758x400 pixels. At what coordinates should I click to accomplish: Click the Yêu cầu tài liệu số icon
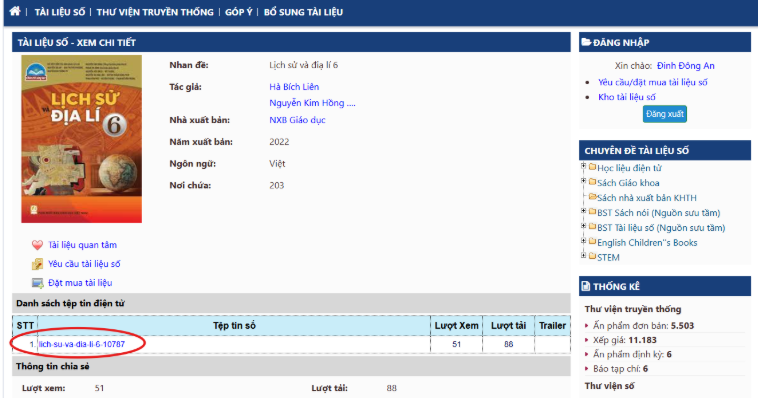tap(37, 264)
